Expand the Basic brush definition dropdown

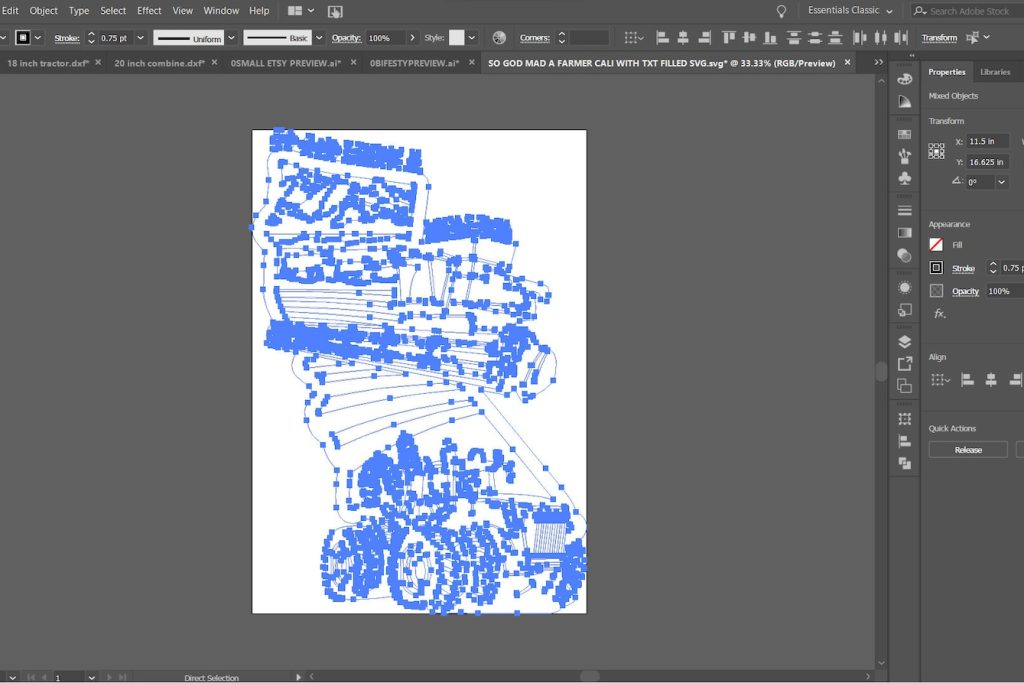coord(321,38)
